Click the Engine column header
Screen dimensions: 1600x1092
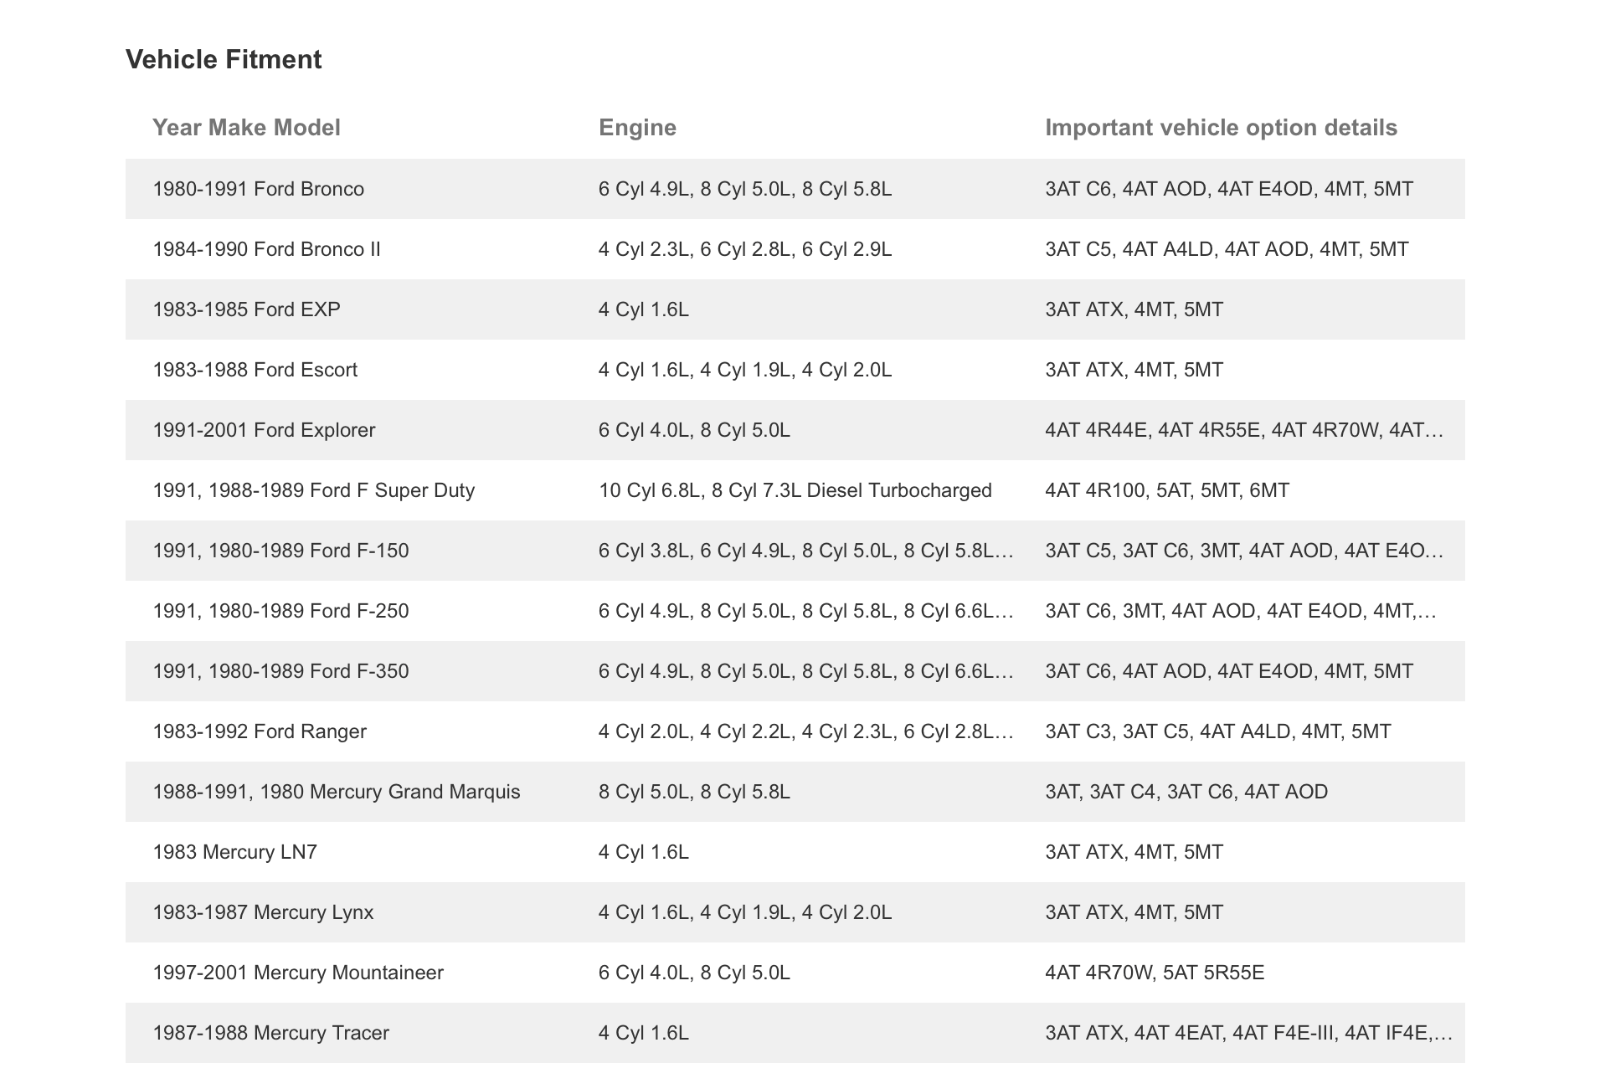637,128
